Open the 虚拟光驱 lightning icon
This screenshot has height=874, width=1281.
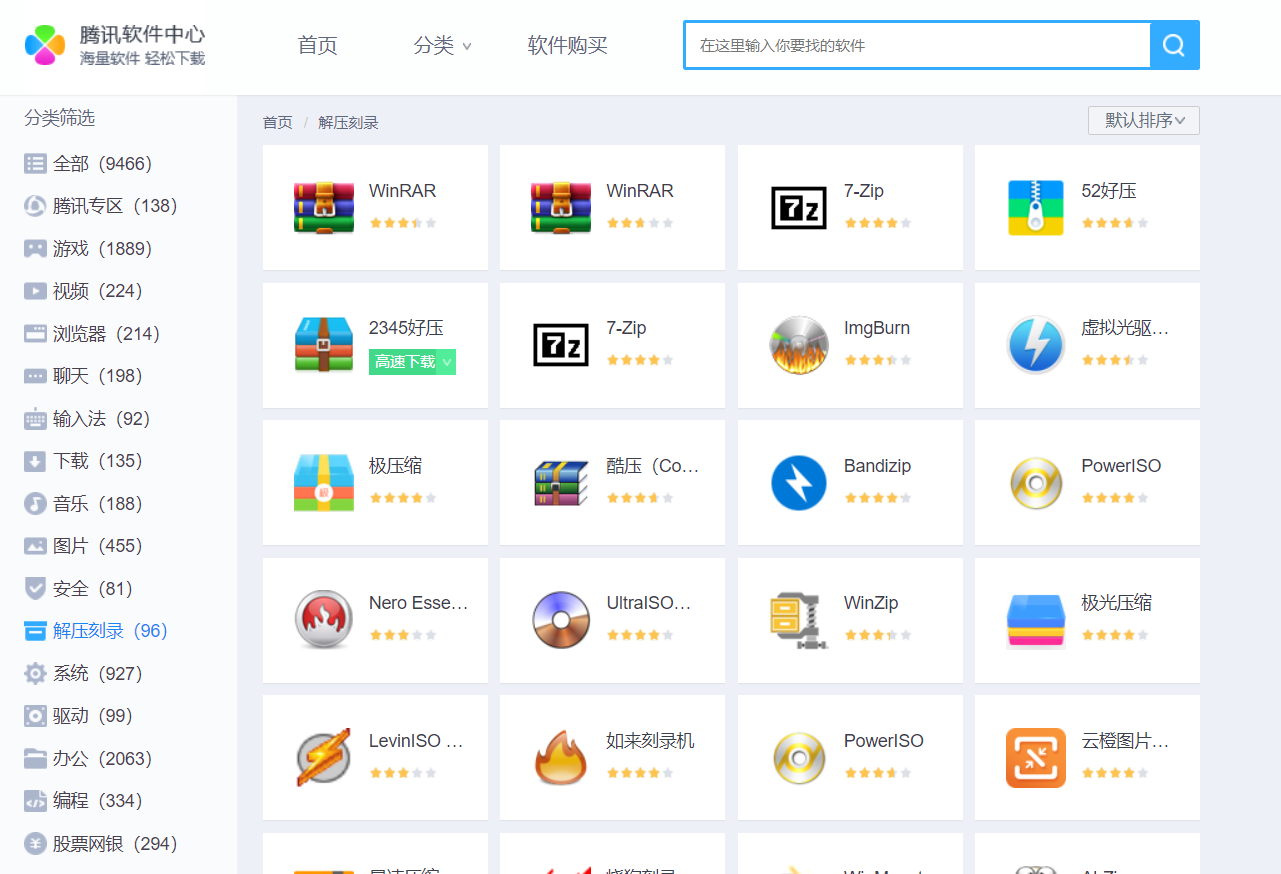[1036, 345]
